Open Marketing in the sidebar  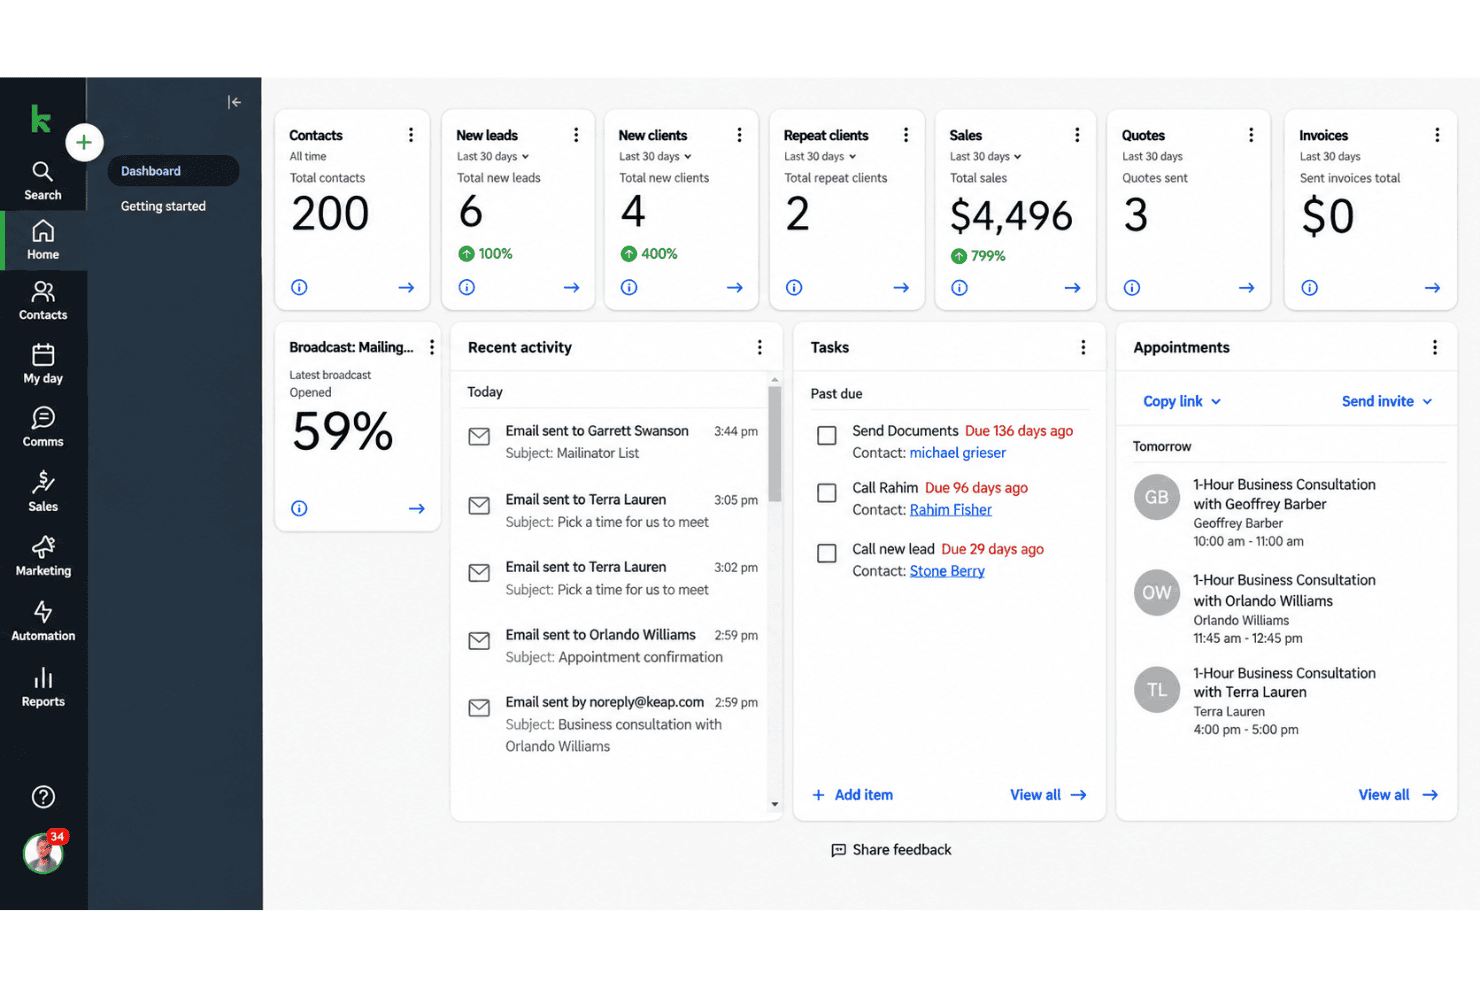click(43, 557)
